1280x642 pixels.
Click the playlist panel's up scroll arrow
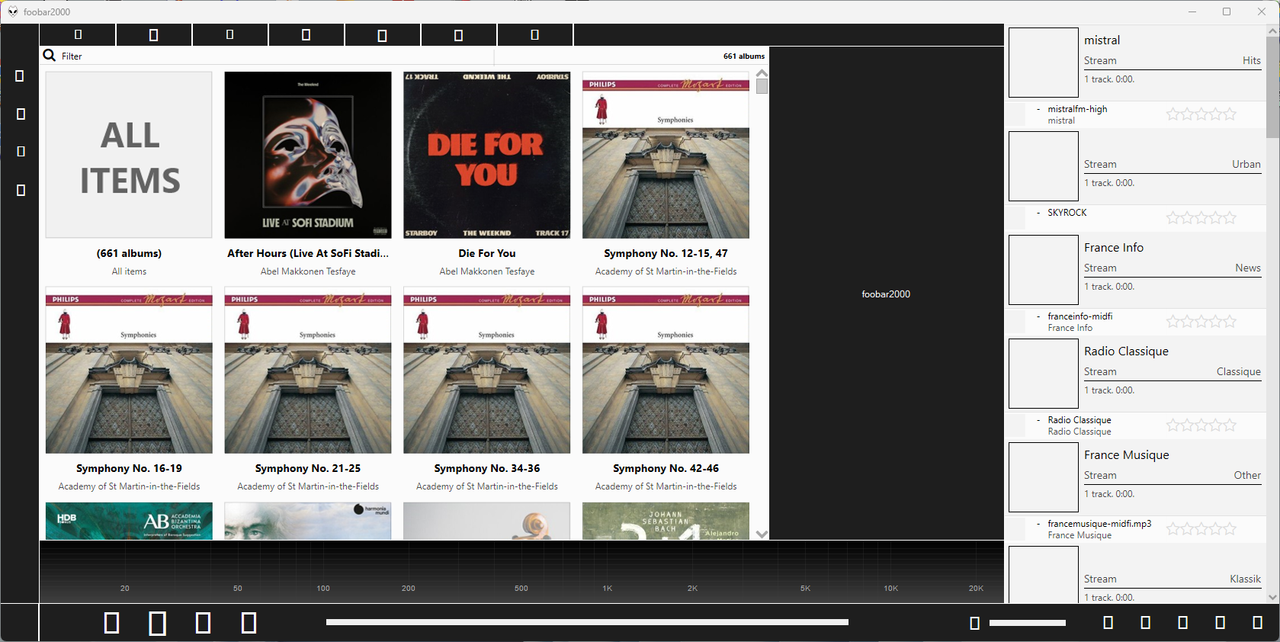[1273, 31]
